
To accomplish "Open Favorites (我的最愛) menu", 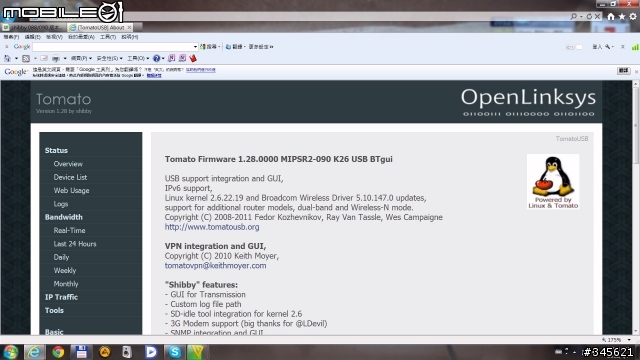I will [81, 37].
